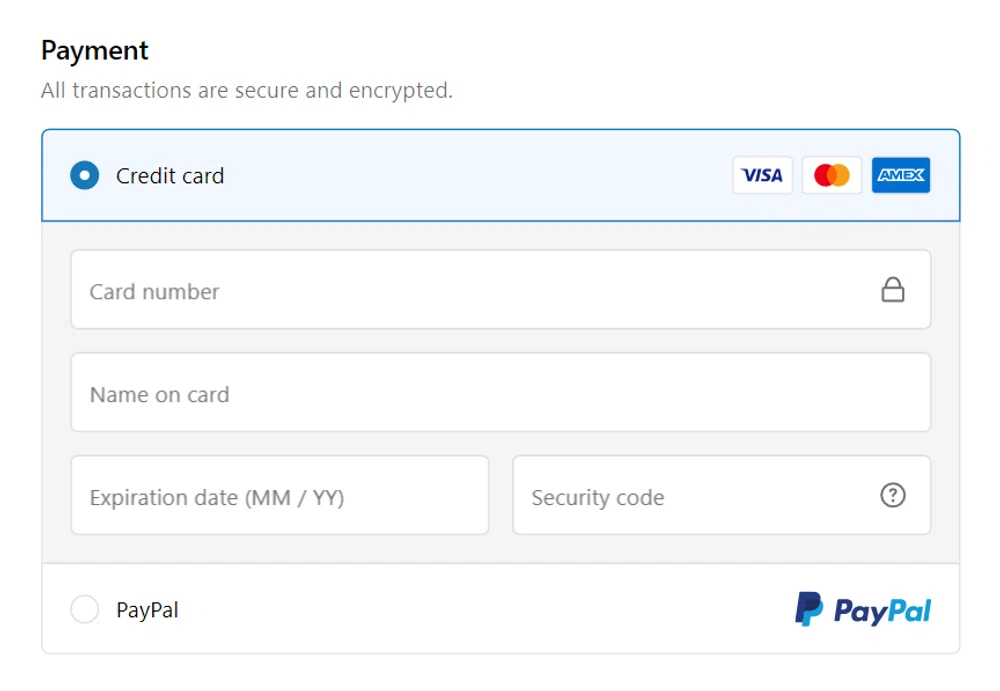Click the question mark icon for CVV help
The width and height of the screenshot is (1000, 691).
pos(893,495)
